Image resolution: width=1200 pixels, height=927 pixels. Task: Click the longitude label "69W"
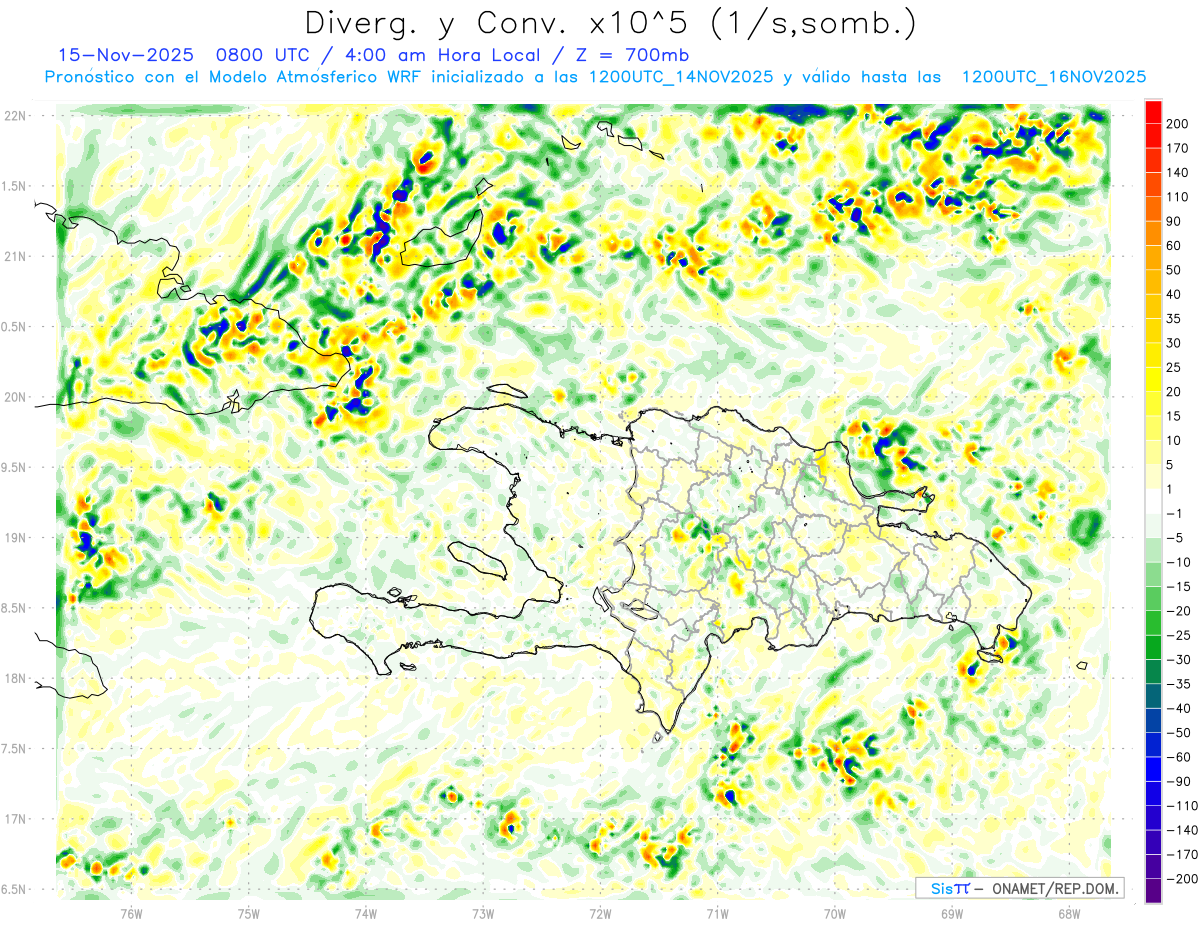(x=952, y=914)
